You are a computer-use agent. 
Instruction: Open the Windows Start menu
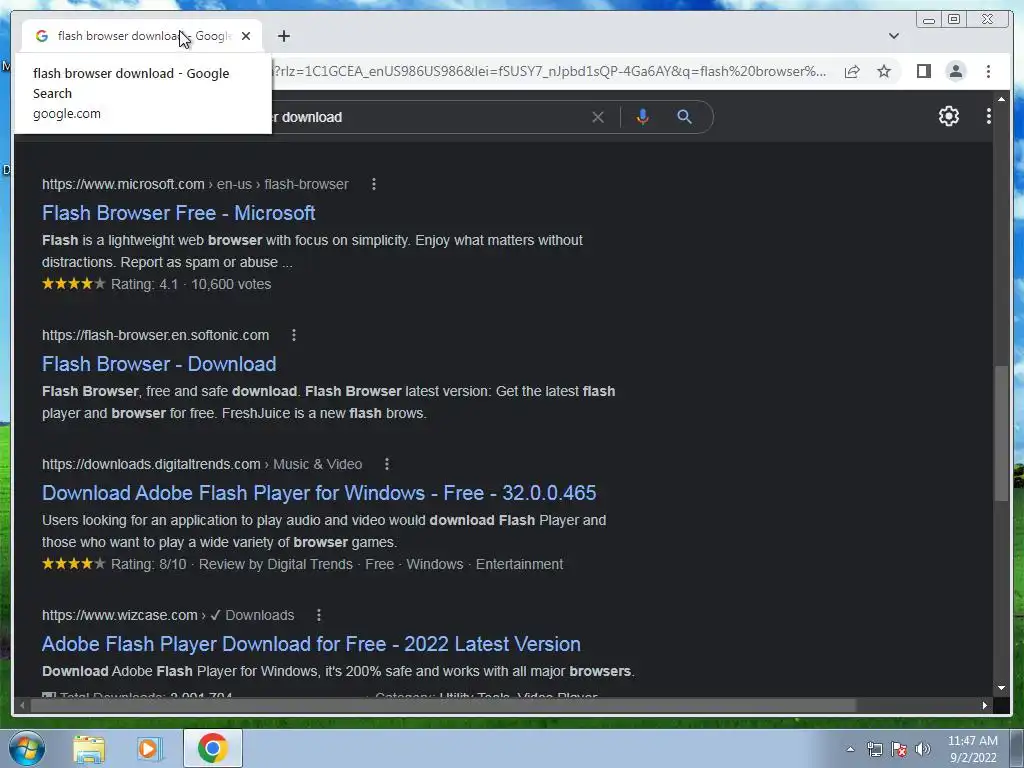point(26,748)
